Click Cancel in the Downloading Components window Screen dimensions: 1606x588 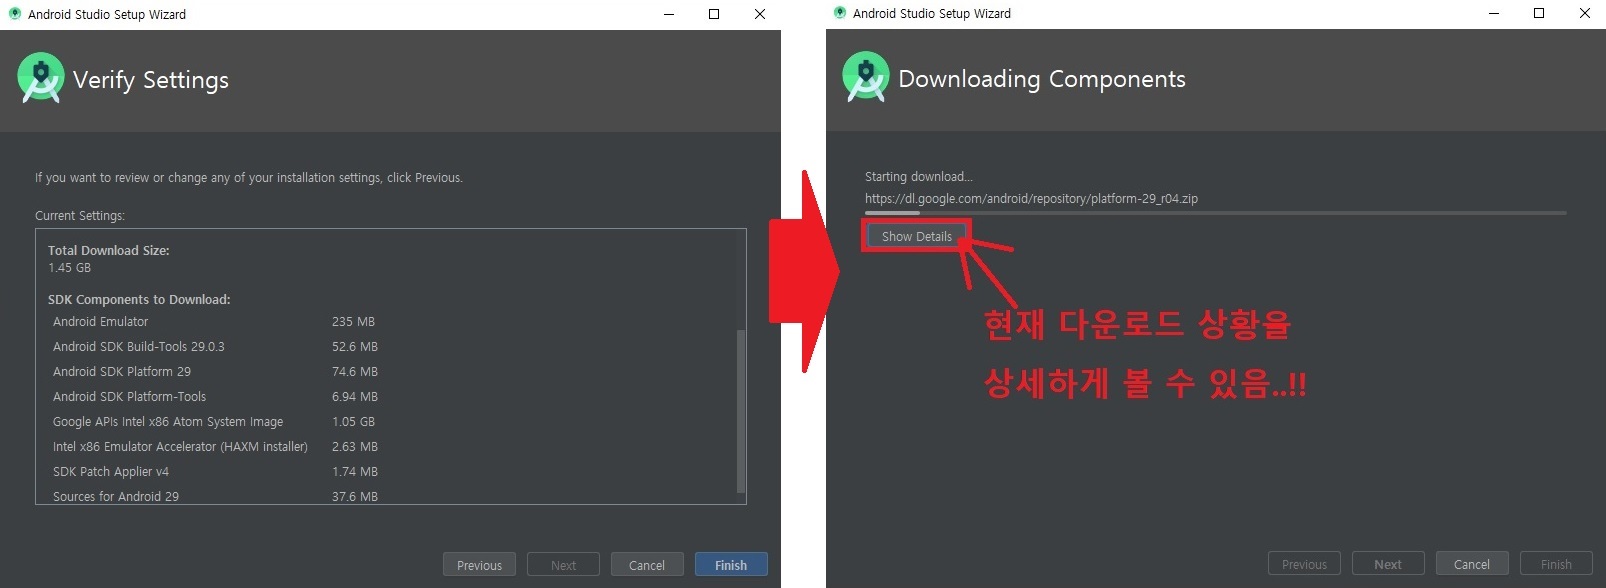[1472, 564]
